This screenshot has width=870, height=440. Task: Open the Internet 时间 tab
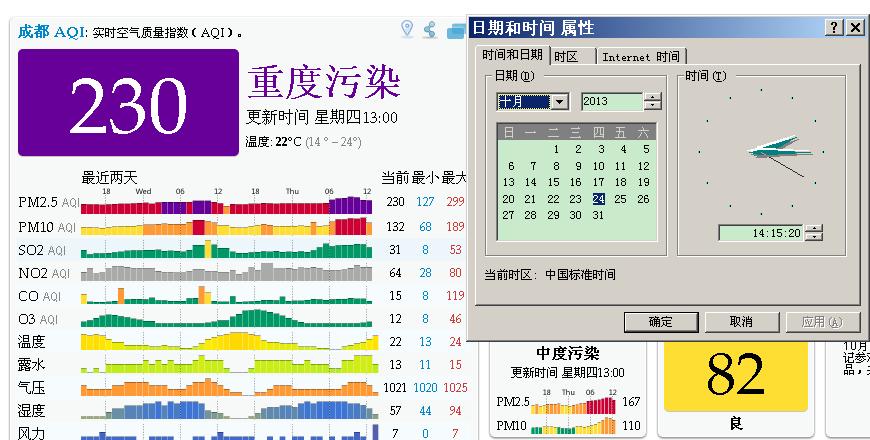[x=641, y=57]
